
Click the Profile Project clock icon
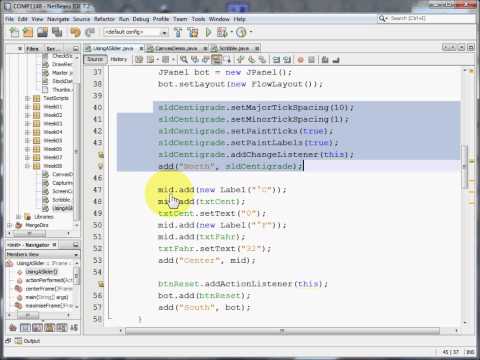pyautogui.click(x=241, y=32)
